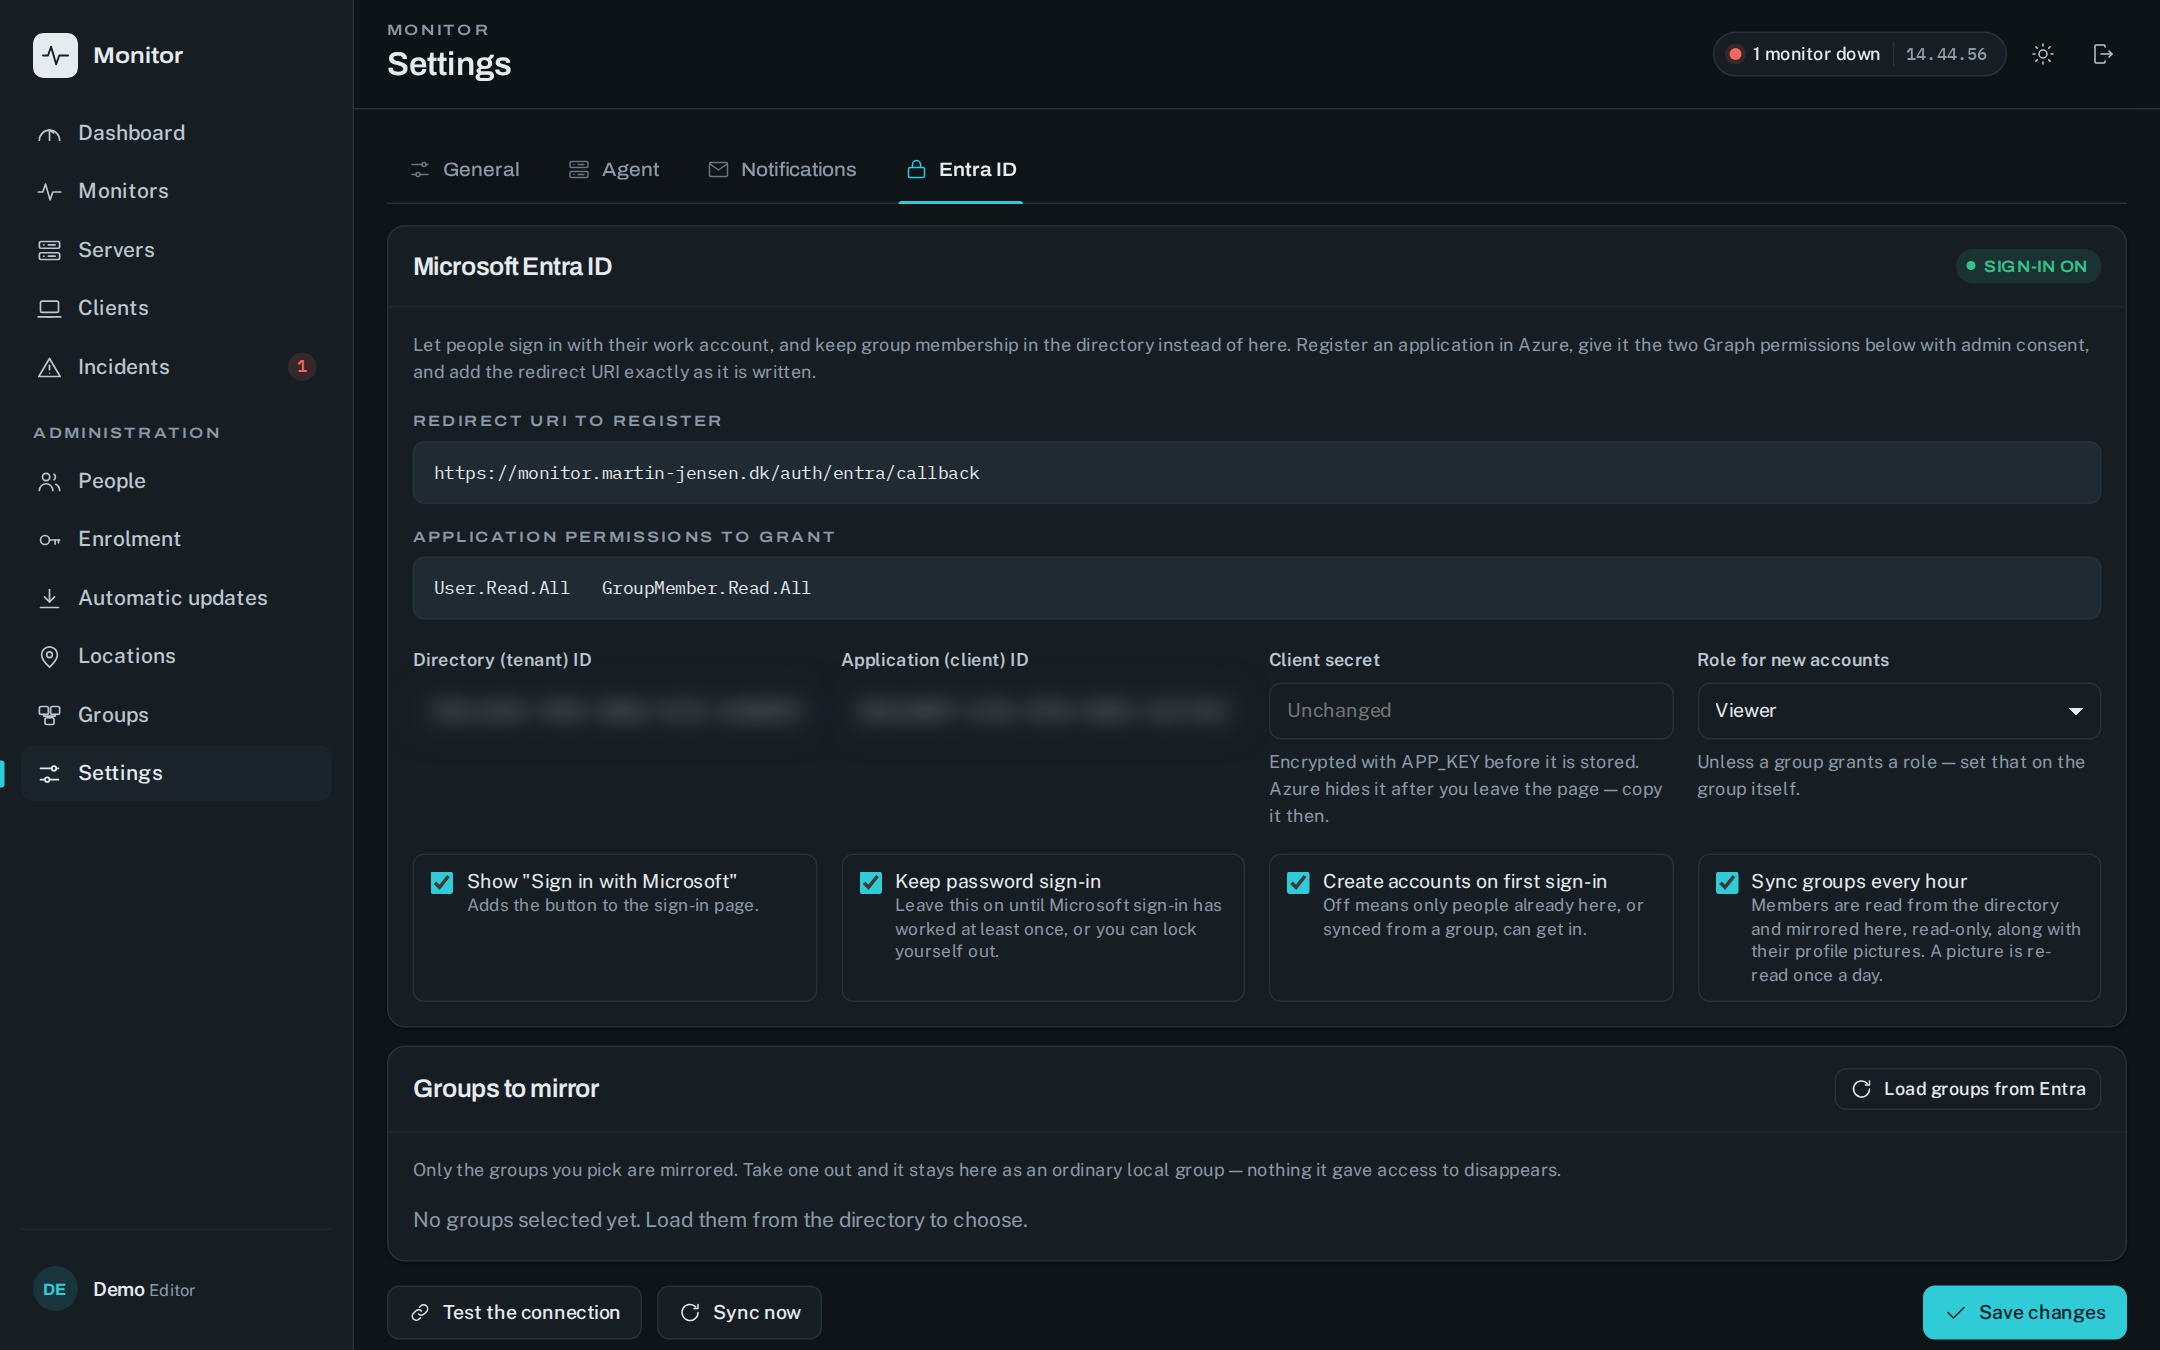The width and height of the screenshot is (2160, 1350).
Task: Open Automatic updates
Action: tap(176, 598)
